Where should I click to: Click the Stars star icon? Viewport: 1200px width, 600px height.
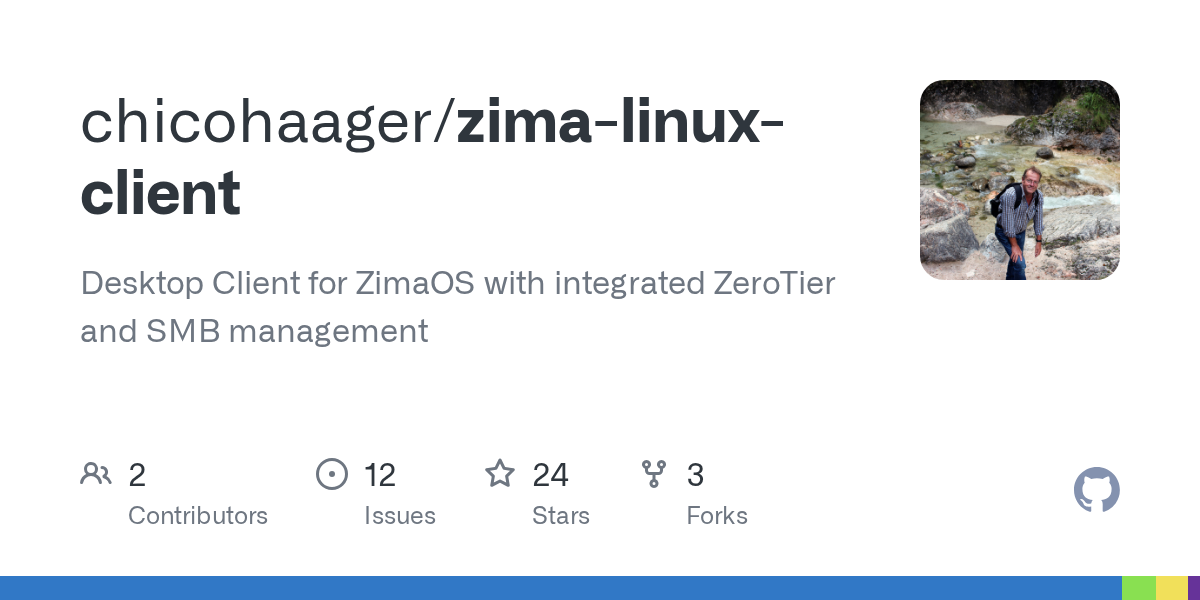pyautogui.click(x=500, y=473)
